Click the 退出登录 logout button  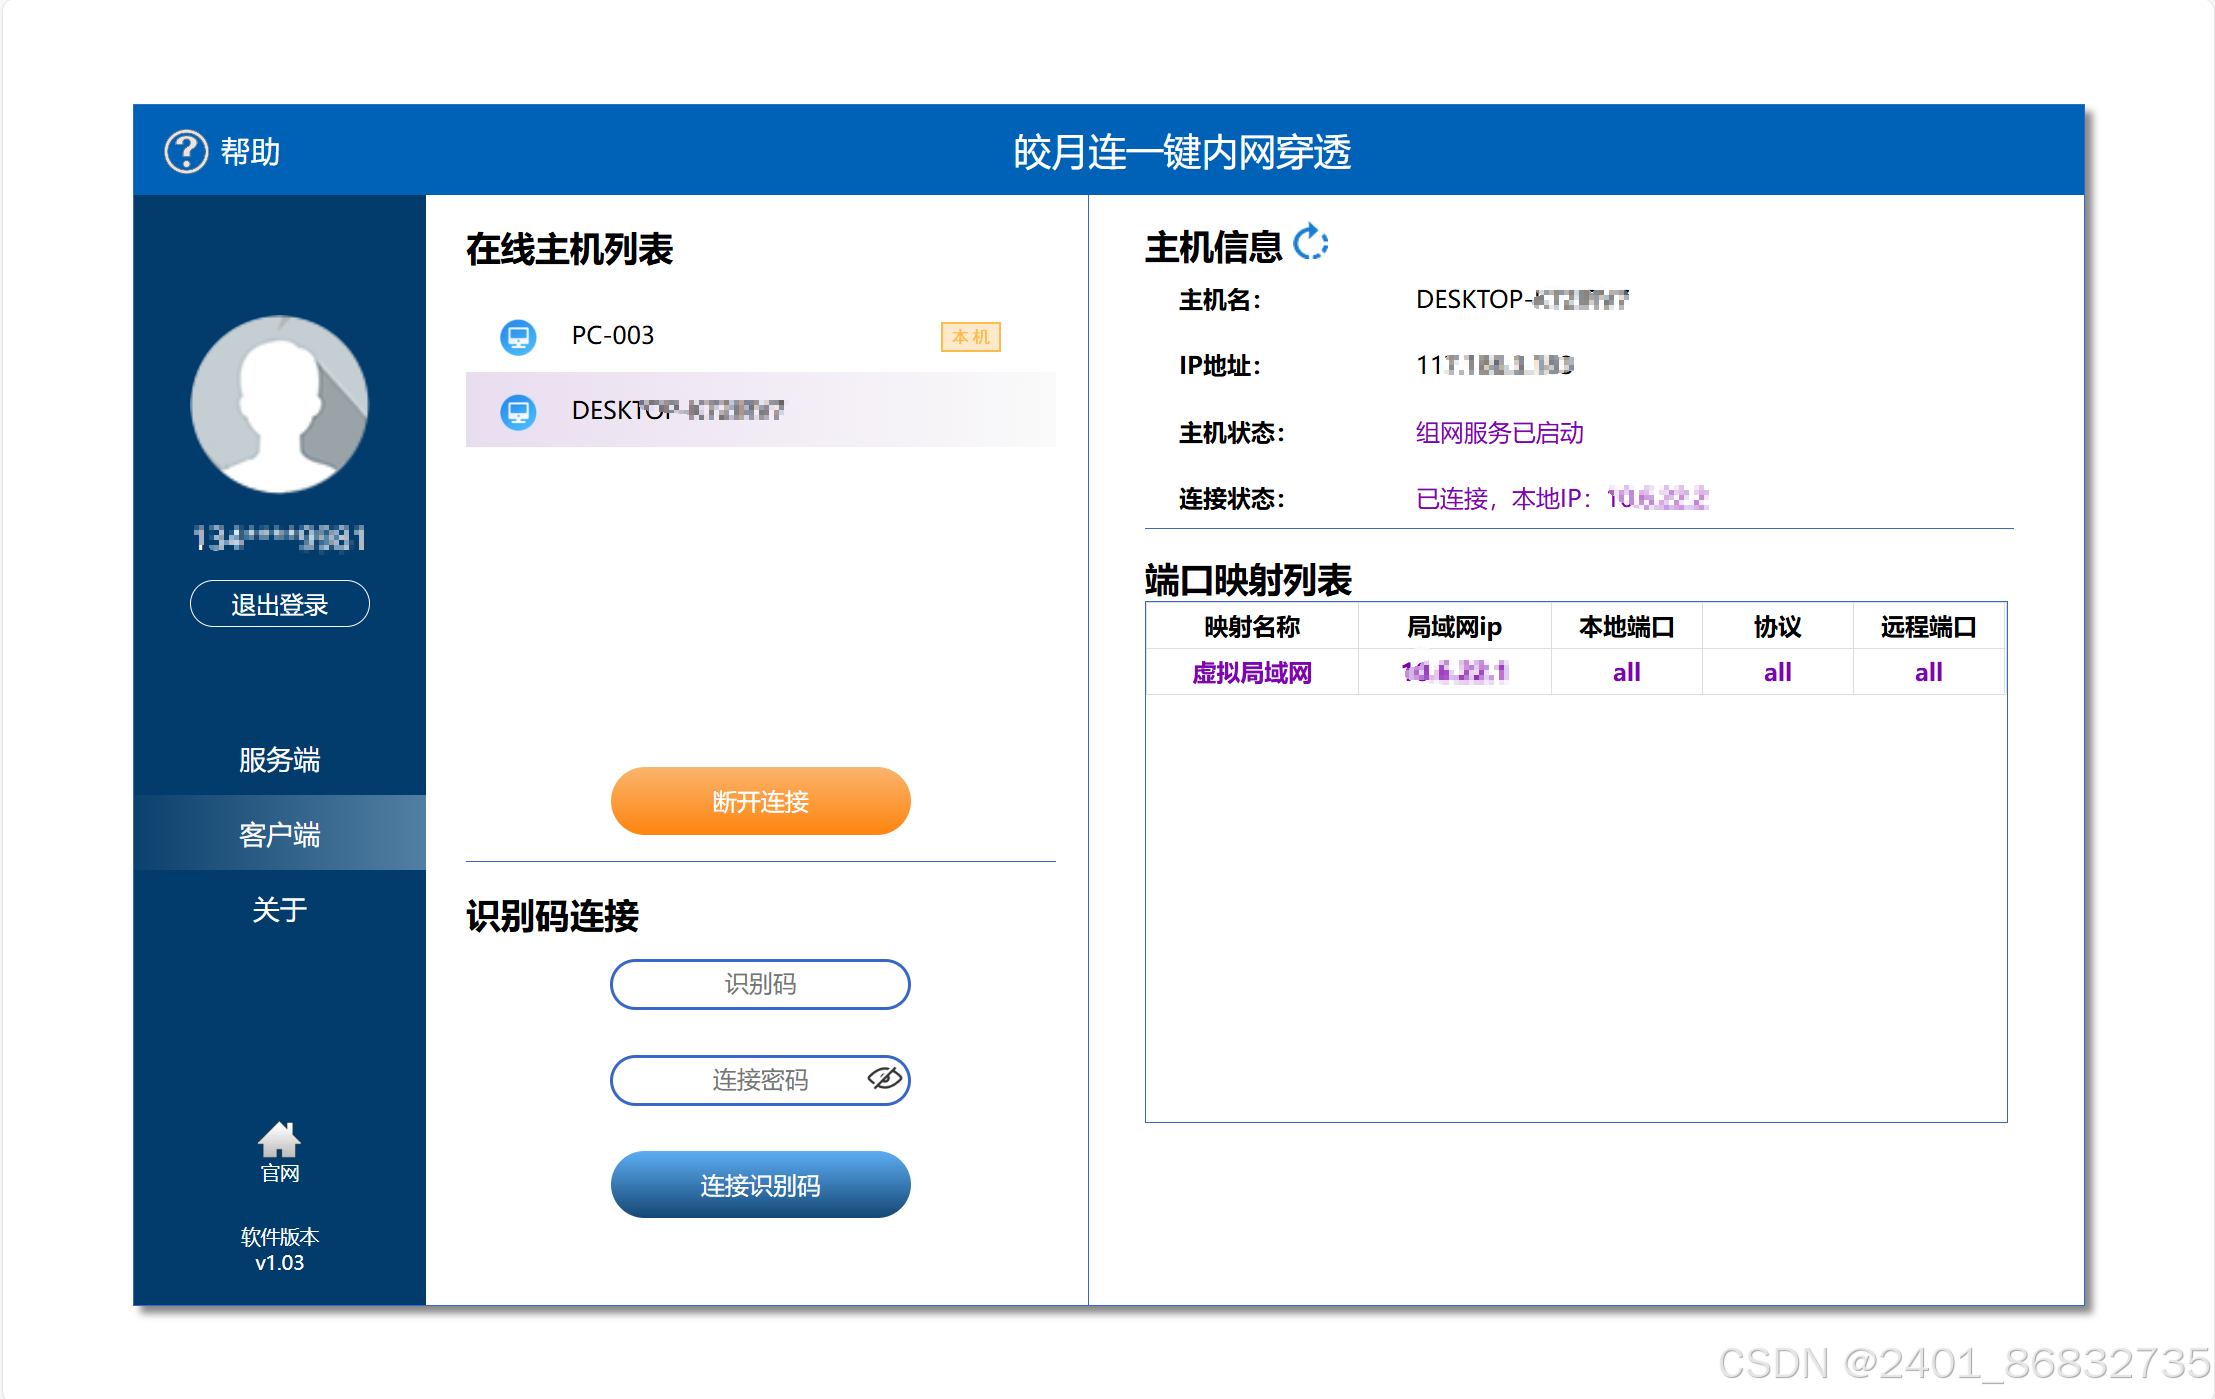pyautogui.click(x=279, y=604)
